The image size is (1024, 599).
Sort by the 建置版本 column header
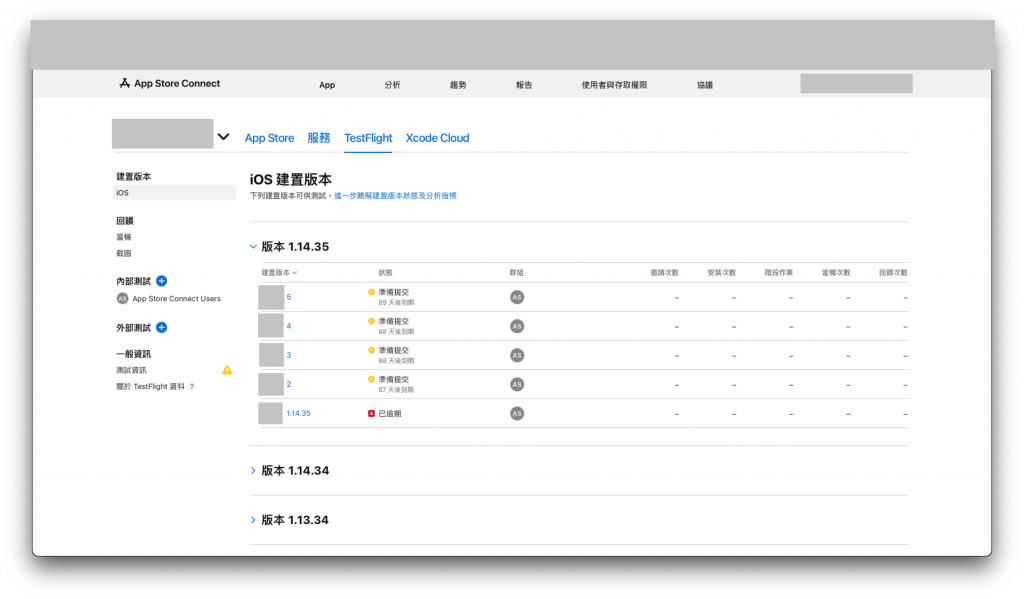(280, 272)
